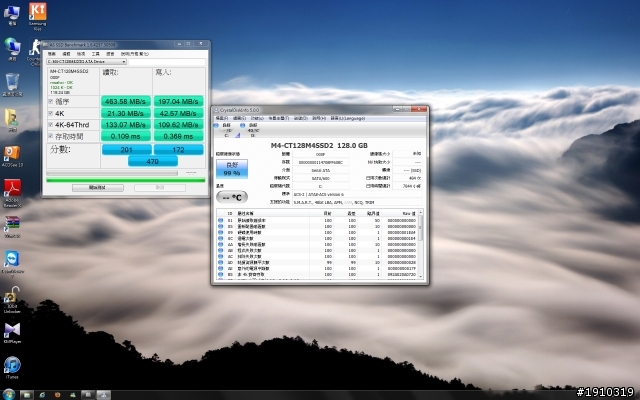
Task: Open the 說明(H) help menu in CrystalDiskInfo
Action: tap(319, 118)
